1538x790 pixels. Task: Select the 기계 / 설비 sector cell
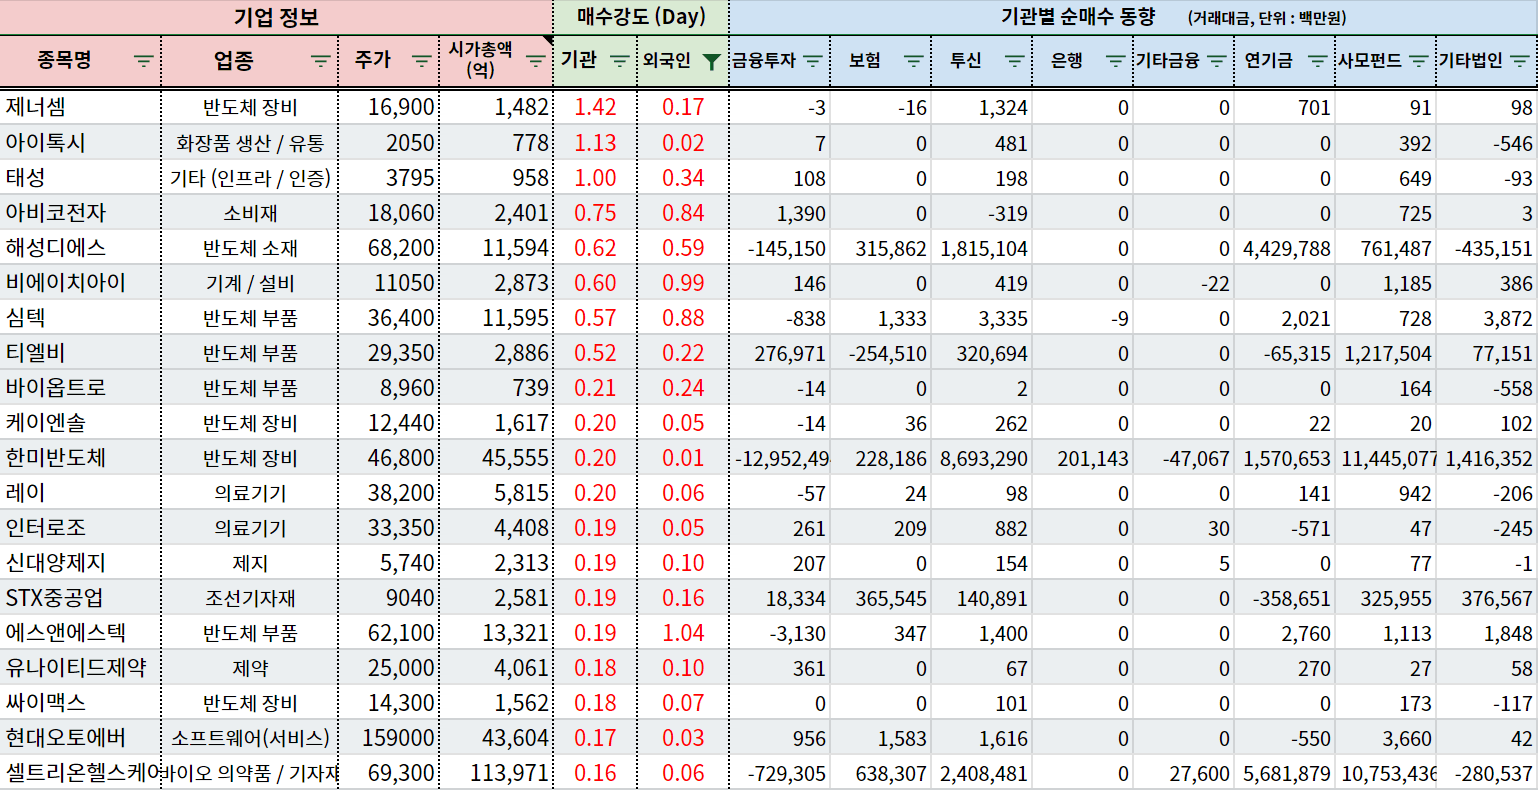pyautogui.click(x=250, y=282)
